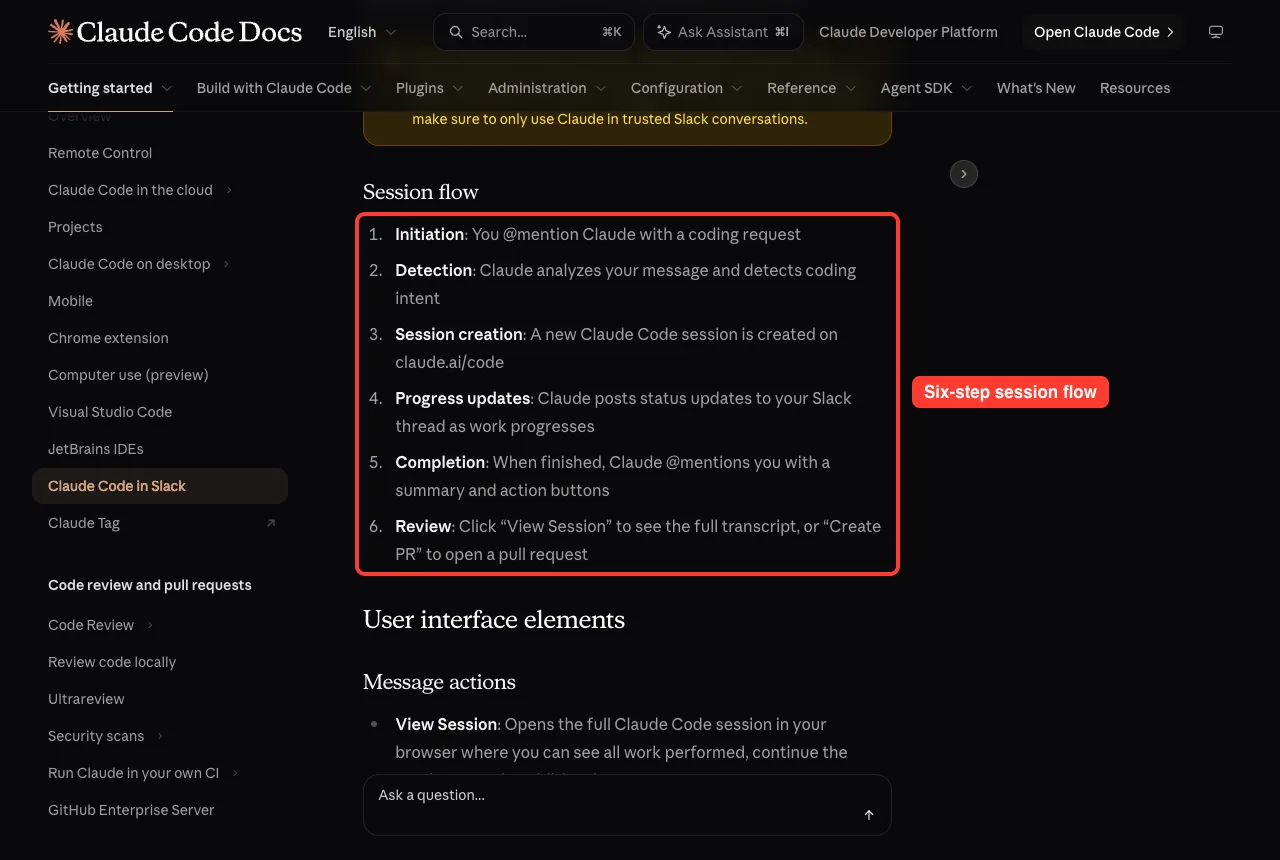Toggle the display theme monitor icon
The image size is (1280, 860).
[x=1216, y=32]
